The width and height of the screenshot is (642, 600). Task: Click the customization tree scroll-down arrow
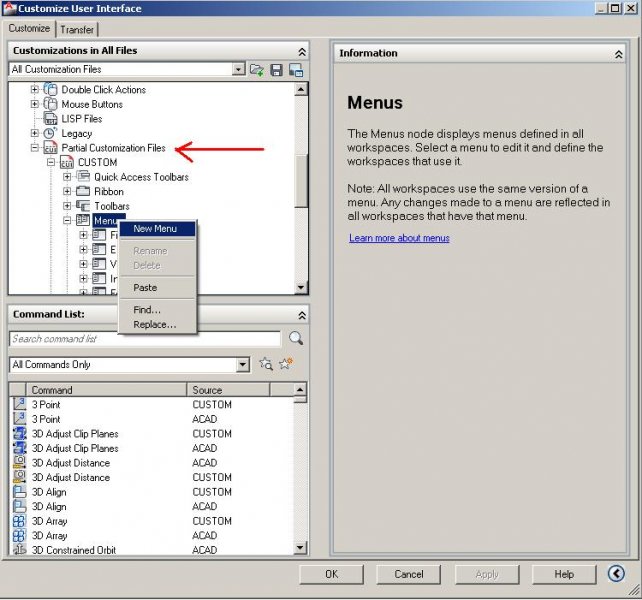pos(301,287)
